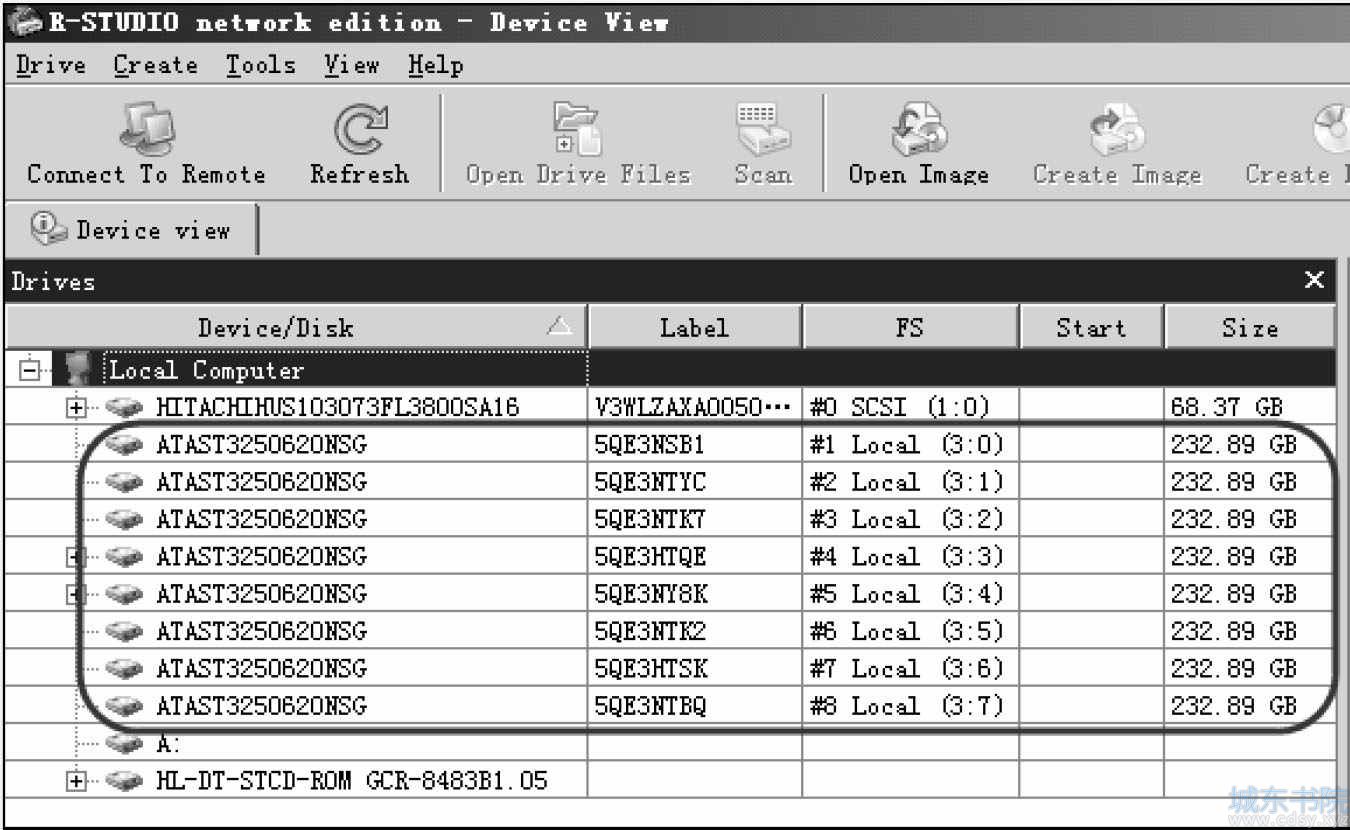Close the Drives panel

(1315, 281)
